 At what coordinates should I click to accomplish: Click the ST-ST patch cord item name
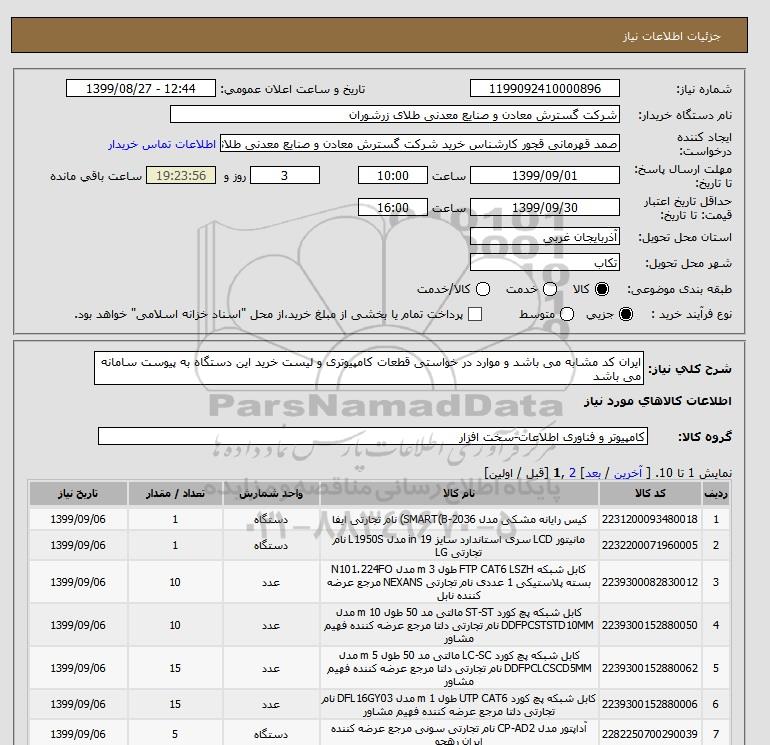(x=459, y=625)
